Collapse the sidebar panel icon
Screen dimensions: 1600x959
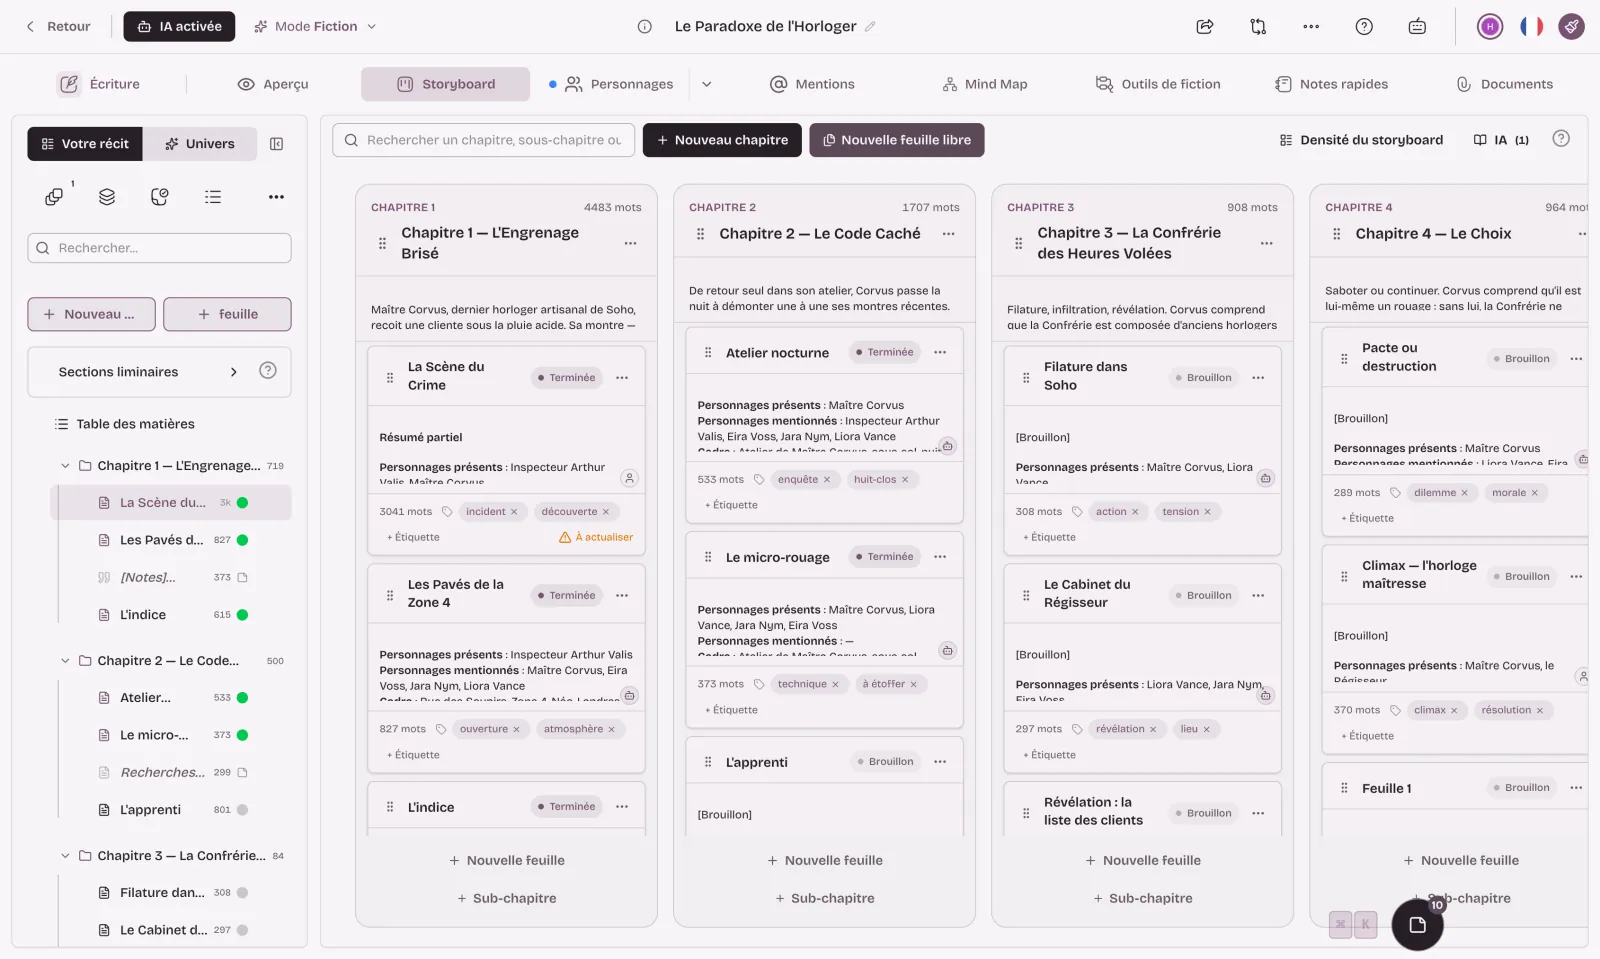[x=277, y=144]
